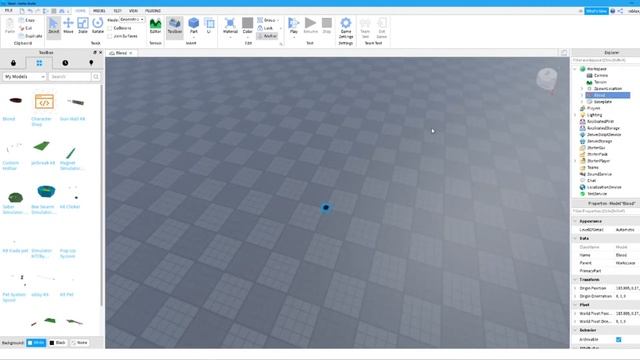Click the Toolbox search field
The width and height of the screenshot is (640, 360).
(x=70, y=77)
